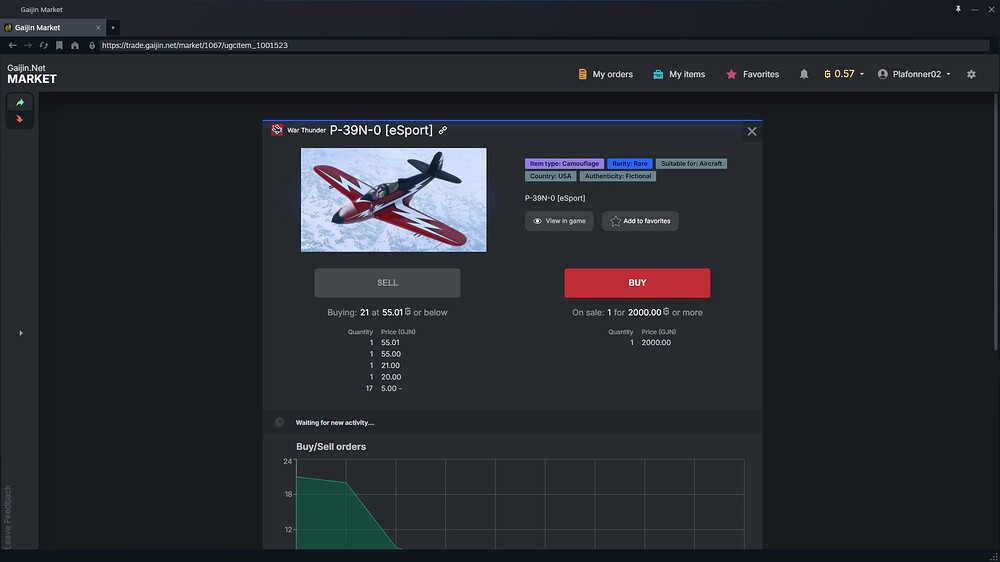The image size is (1000, 562).
Task: Click the clock activity icon
Action: (x=279, y=422)
